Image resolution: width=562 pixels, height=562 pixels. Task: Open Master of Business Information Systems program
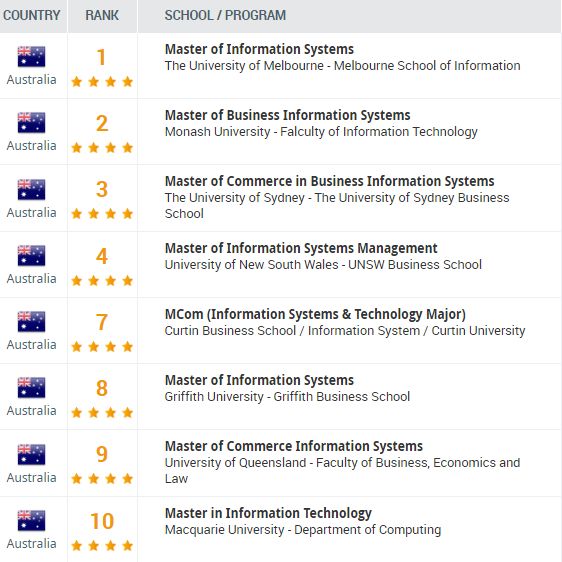coord(287,115)
